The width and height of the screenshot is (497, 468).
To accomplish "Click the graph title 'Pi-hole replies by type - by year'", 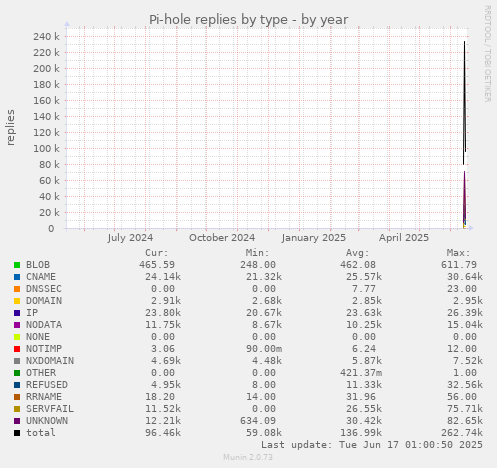I will 248,20.
